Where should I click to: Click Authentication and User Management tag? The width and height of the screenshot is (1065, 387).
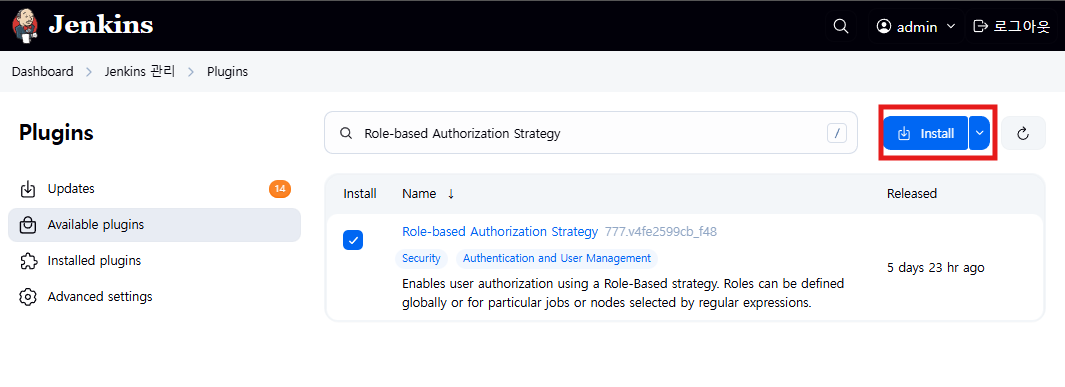[x=557, y=258]
